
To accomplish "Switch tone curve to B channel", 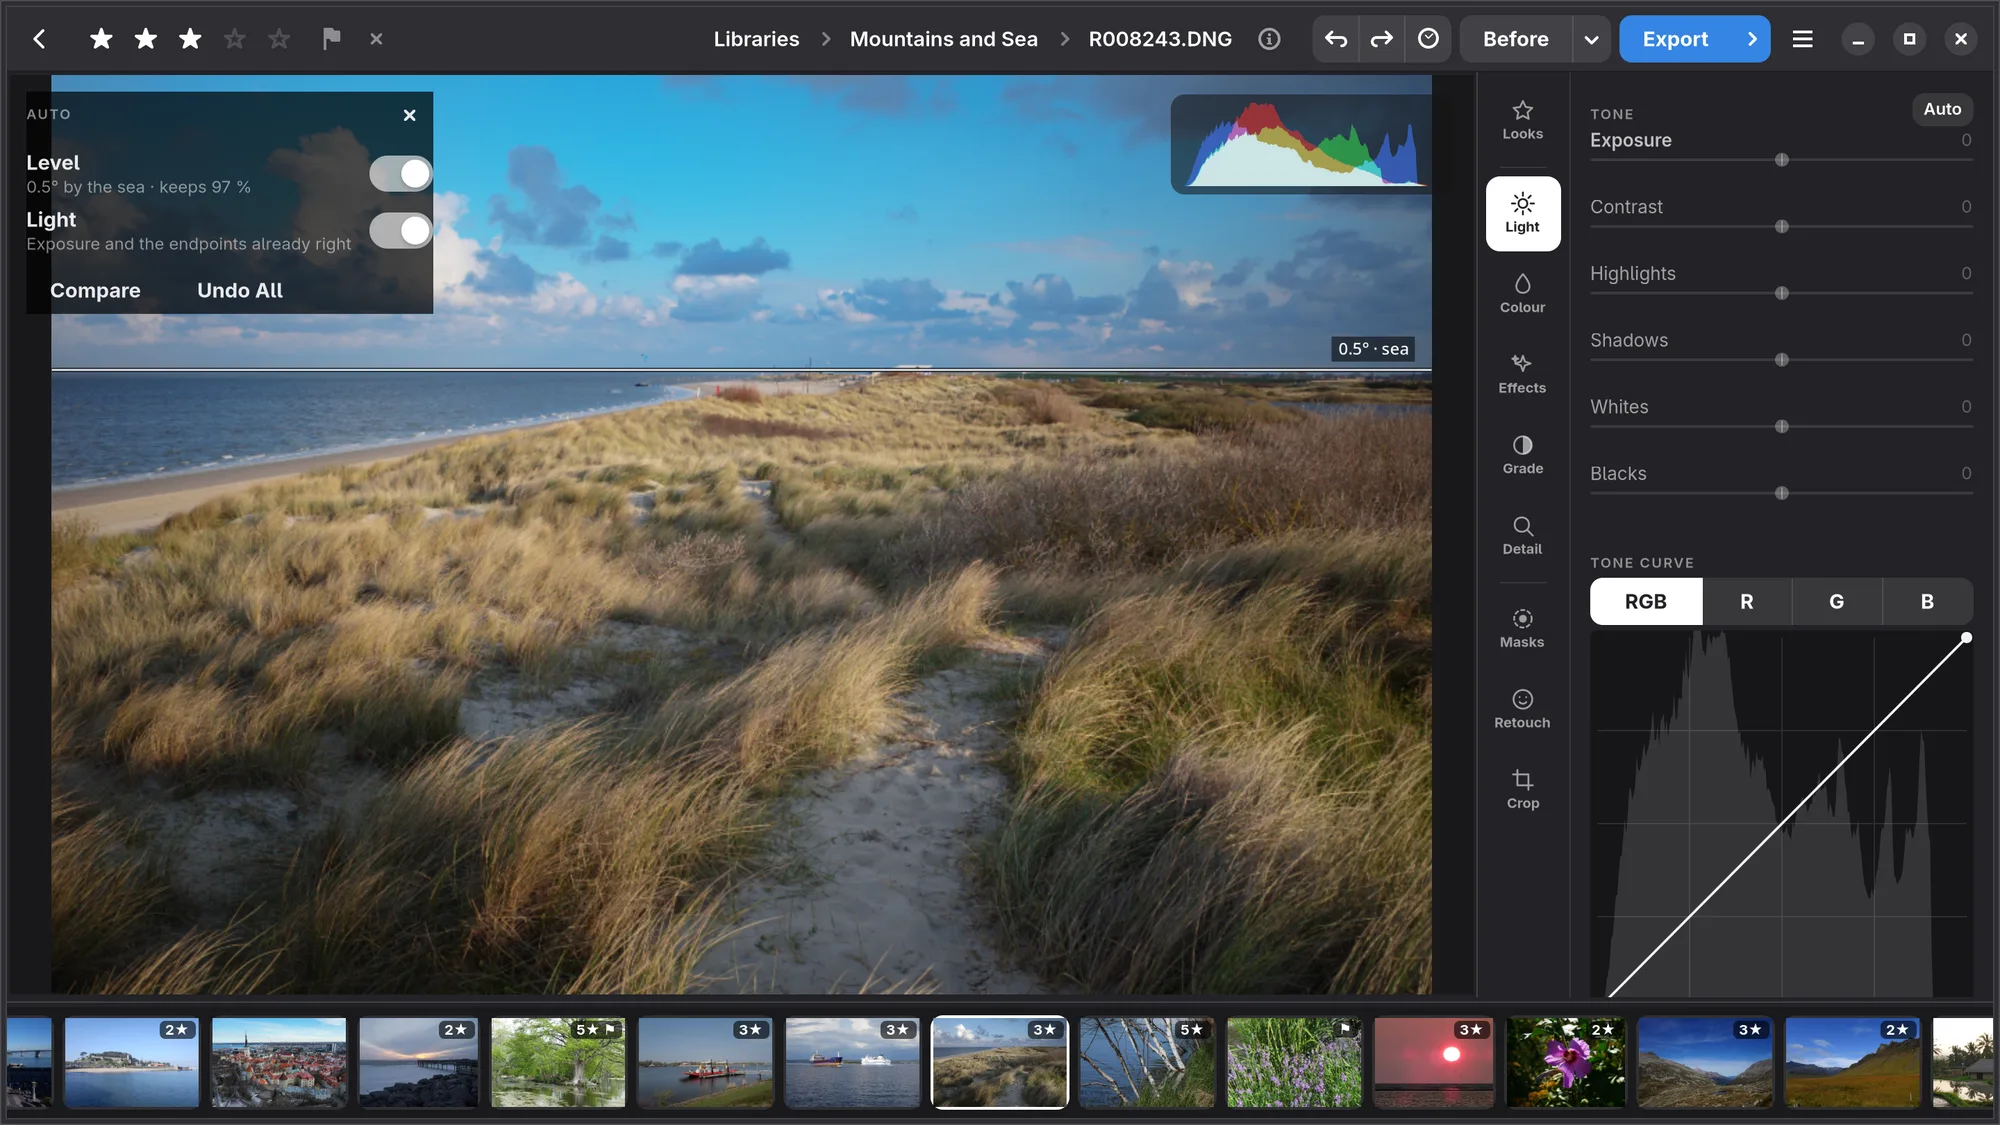I will tap(1927, 601).
